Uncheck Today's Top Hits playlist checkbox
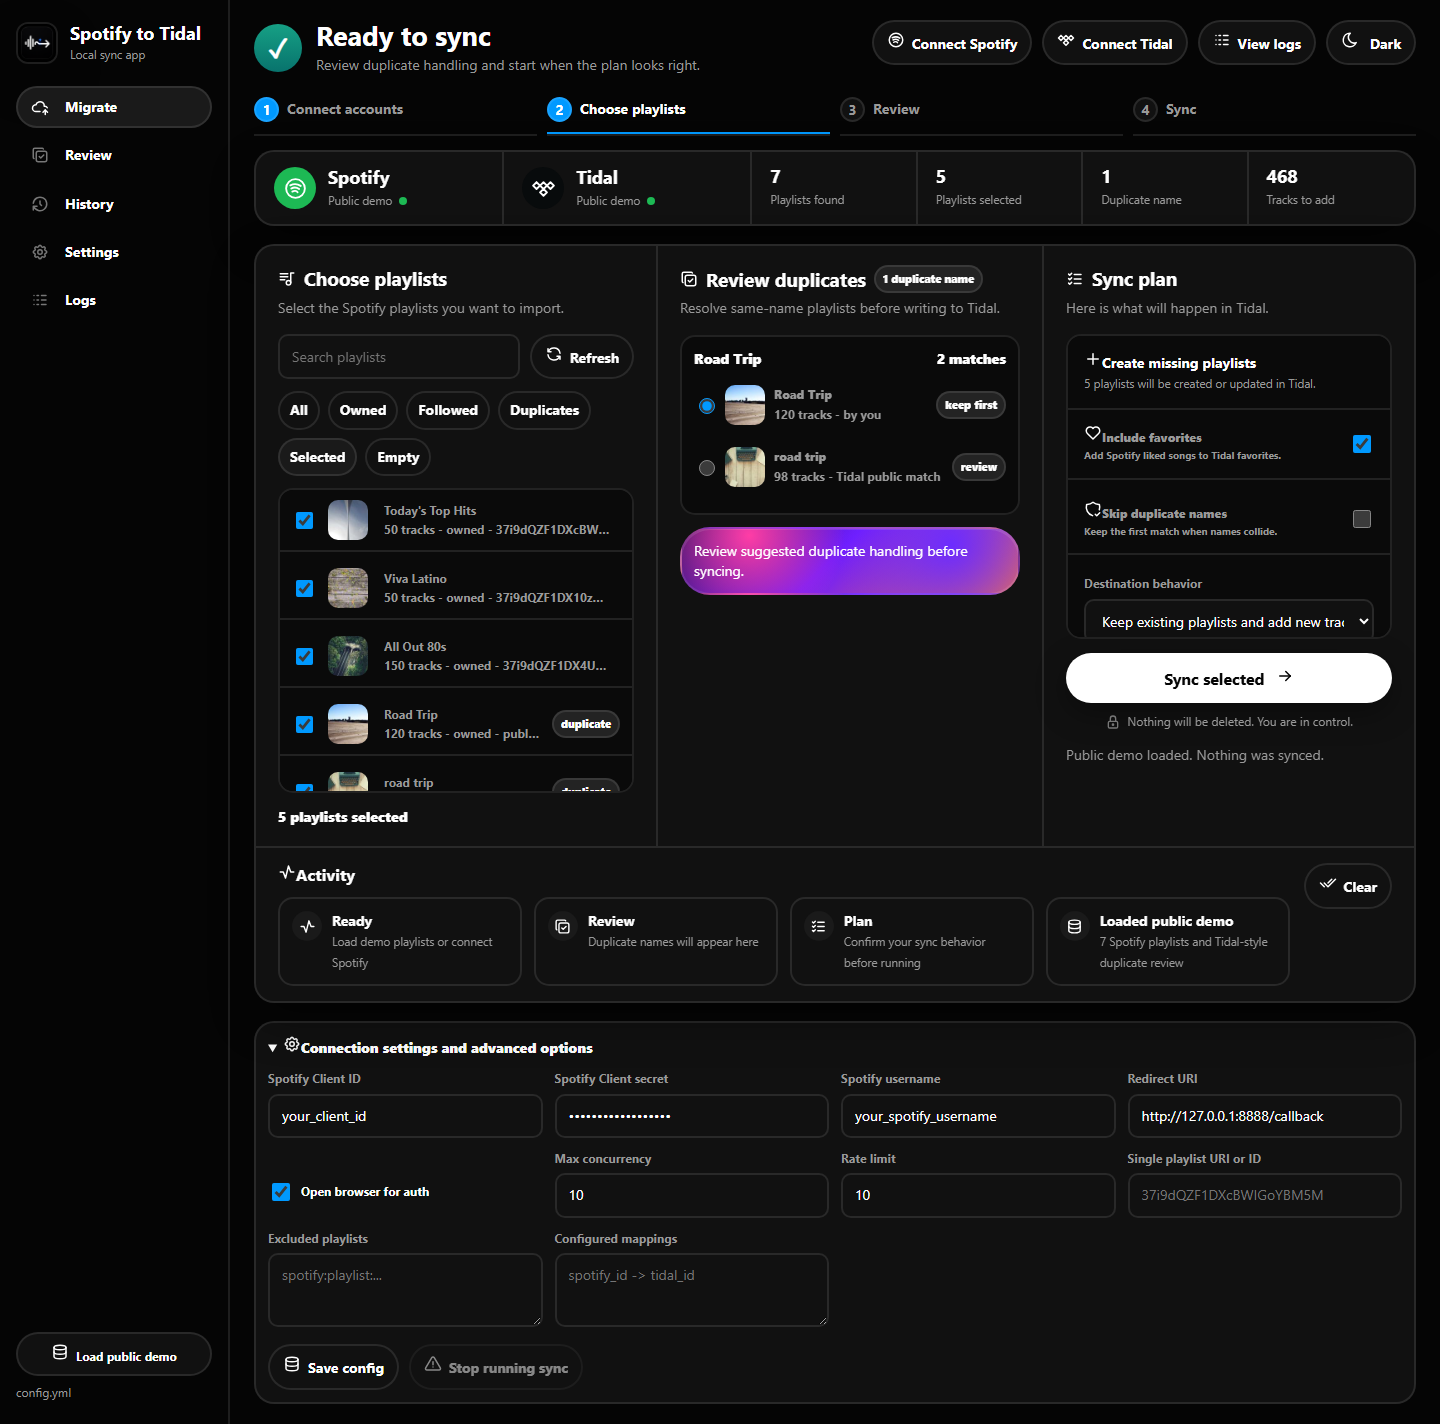The image size is (1440, 1424). click(x=305, y=520)
